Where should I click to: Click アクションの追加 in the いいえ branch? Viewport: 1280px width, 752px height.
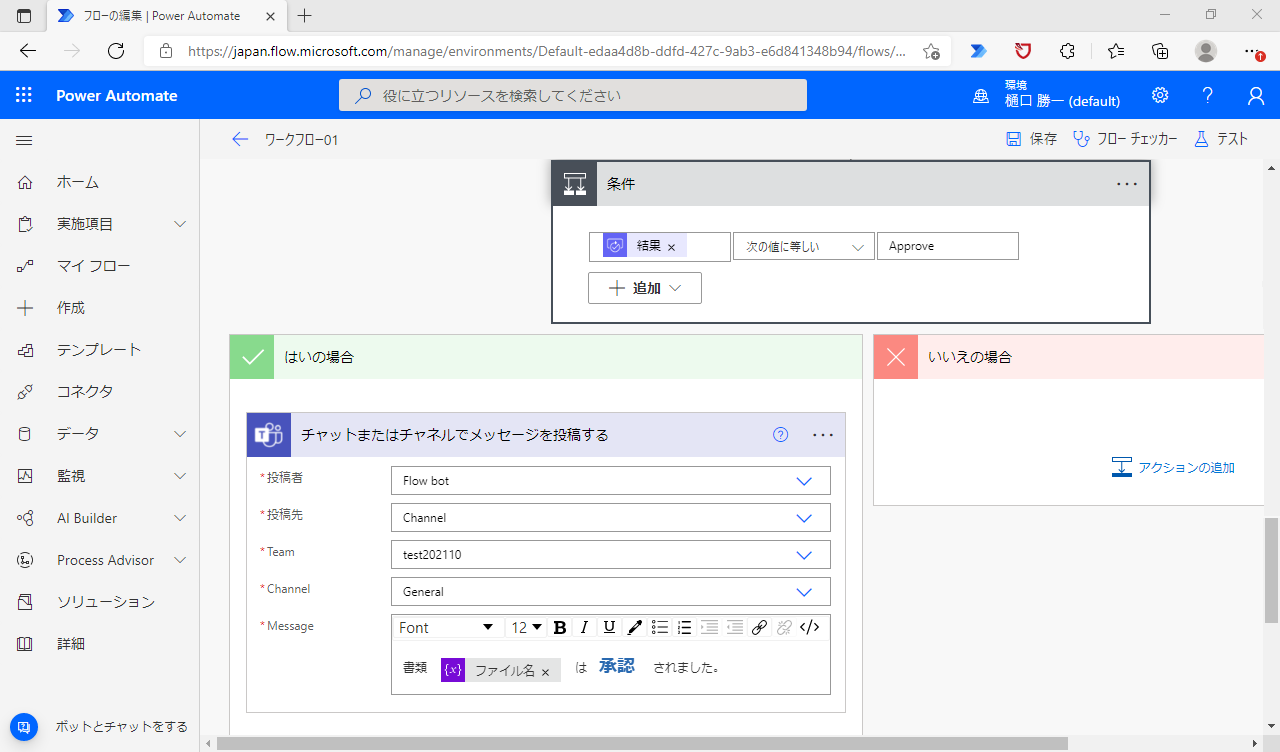click(x=1173, y=467)
